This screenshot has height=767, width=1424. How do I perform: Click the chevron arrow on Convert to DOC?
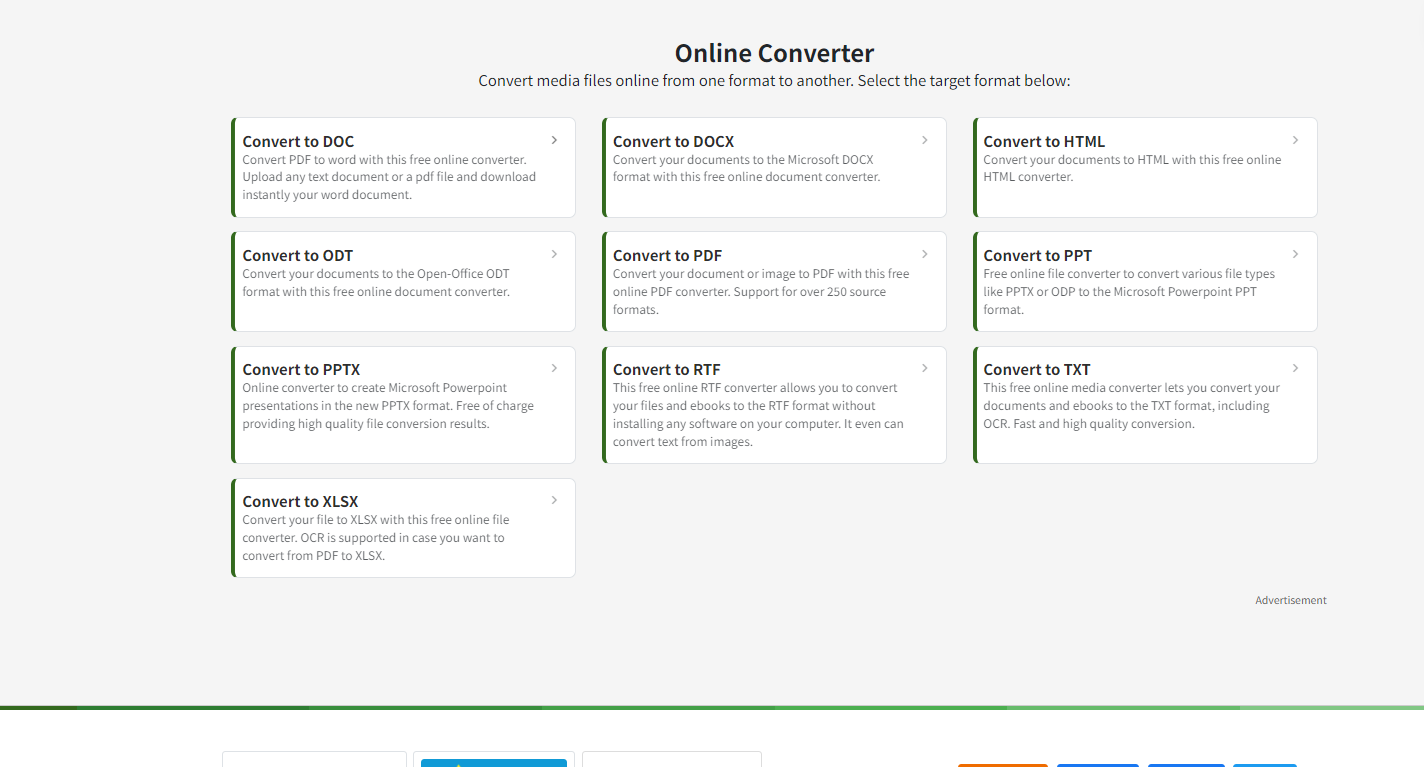(x=554, y=141)
